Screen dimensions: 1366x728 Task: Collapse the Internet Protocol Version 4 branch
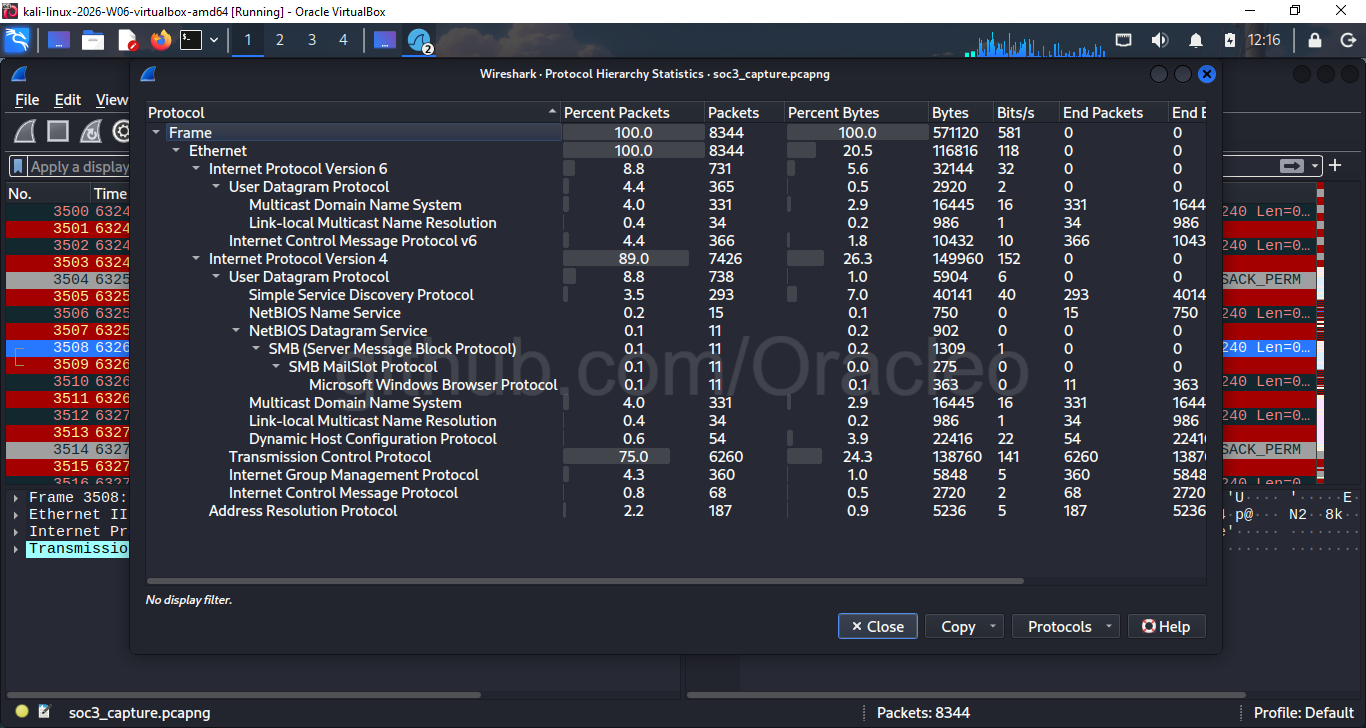point(196,258)
